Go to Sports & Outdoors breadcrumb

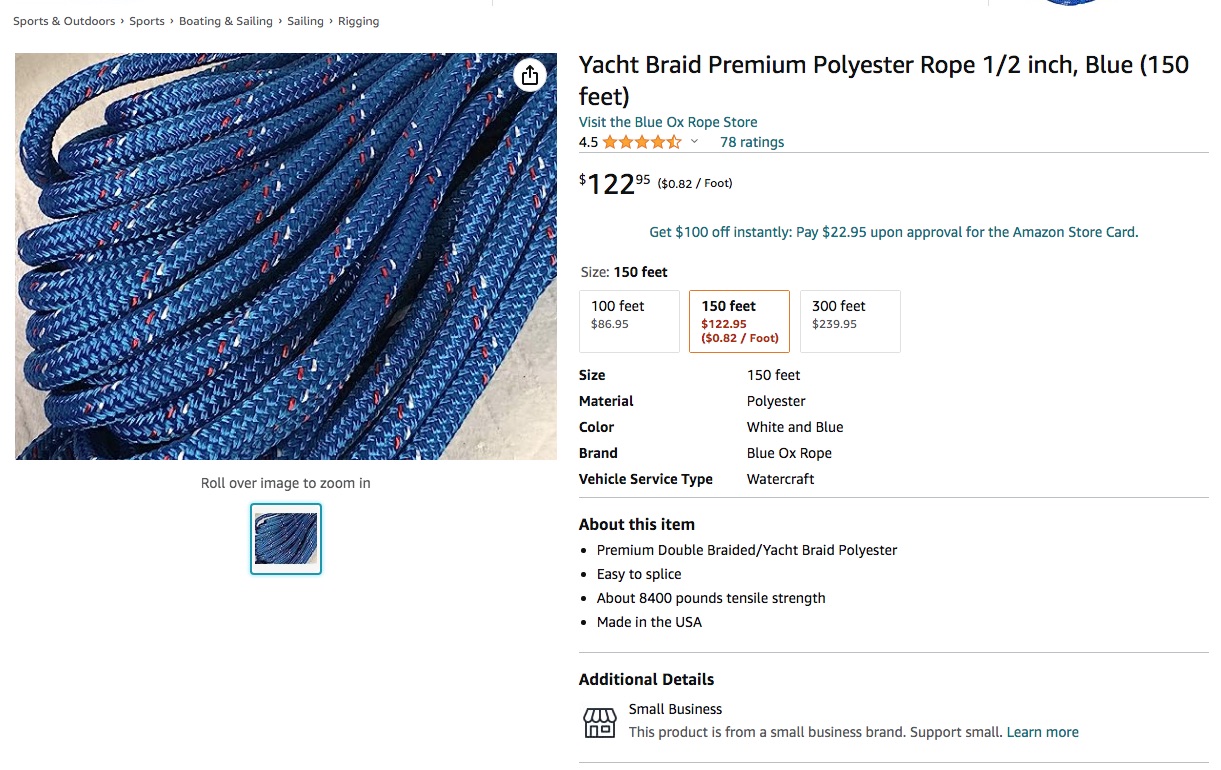(64, 21)
